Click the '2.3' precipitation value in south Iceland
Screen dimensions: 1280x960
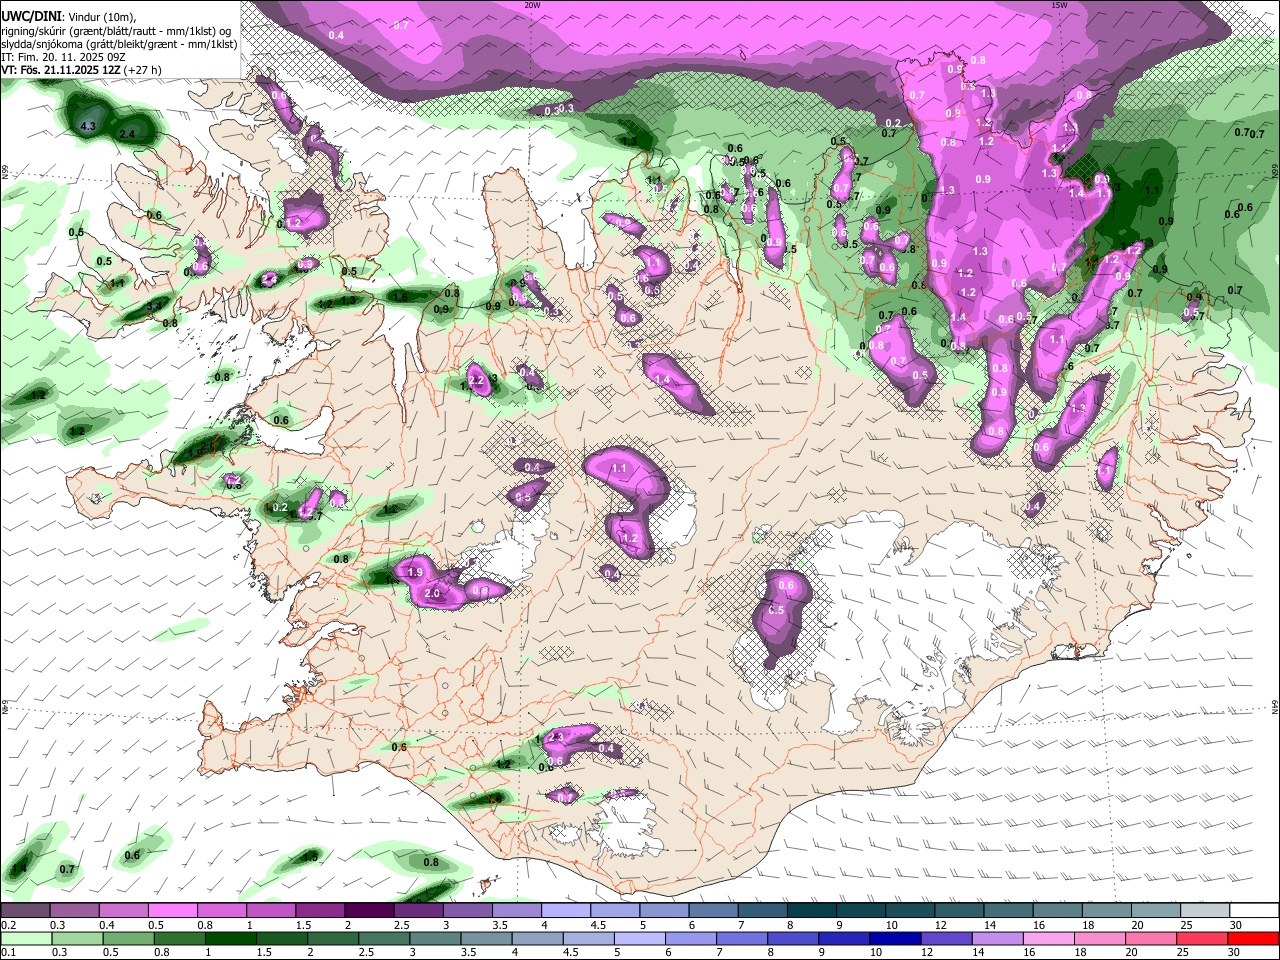pyautogui.click(x=557, y=738)
